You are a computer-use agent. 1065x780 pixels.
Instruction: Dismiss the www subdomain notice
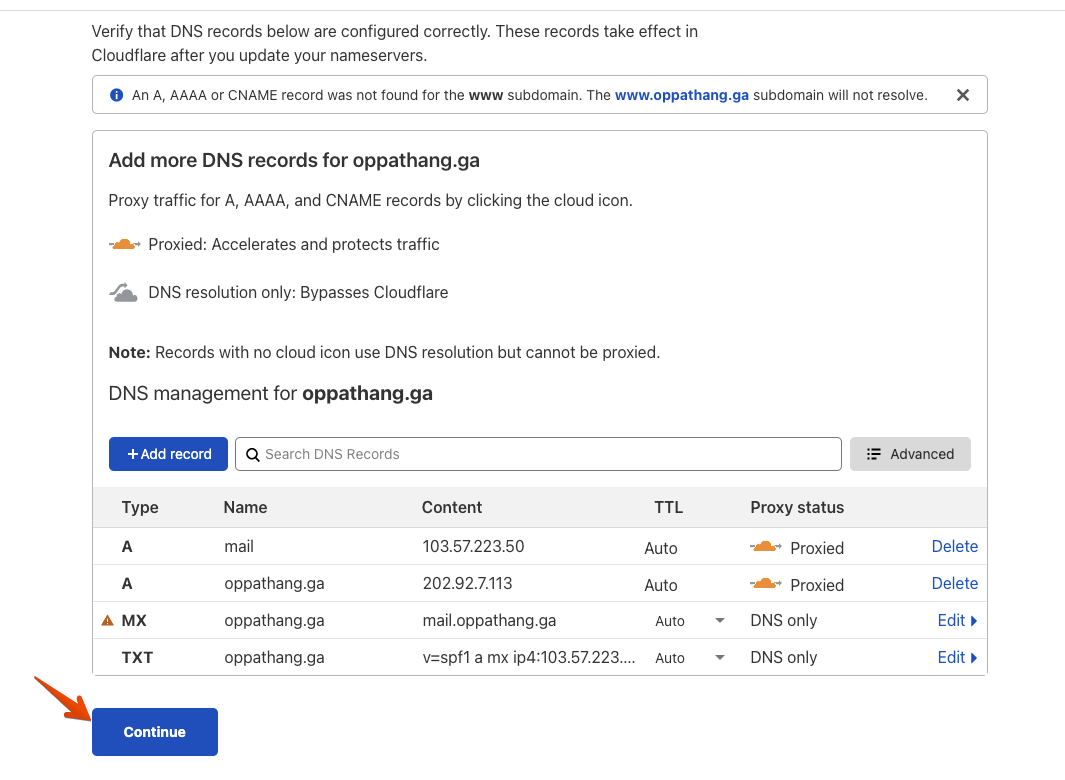(962, 95)
